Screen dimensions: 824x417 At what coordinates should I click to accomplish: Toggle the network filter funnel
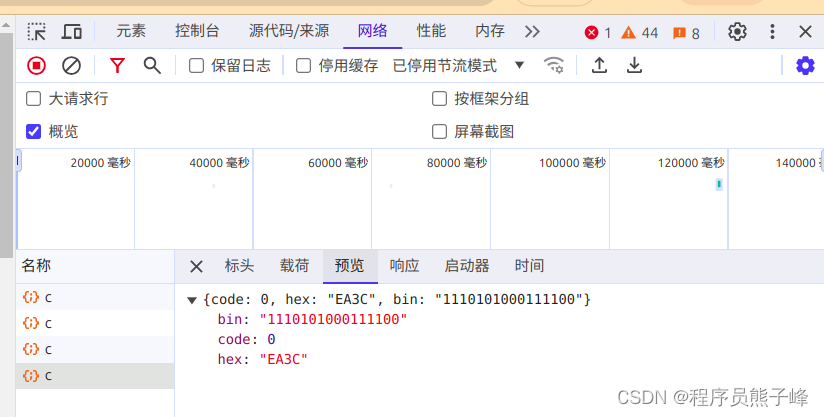[117, 66]
